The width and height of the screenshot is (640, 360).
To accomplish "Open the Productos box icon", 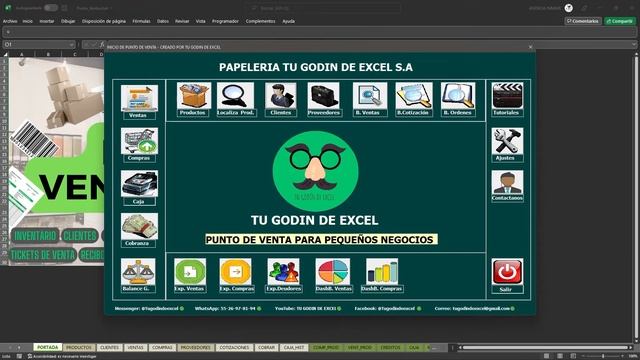I will click(x=194, y=96).
